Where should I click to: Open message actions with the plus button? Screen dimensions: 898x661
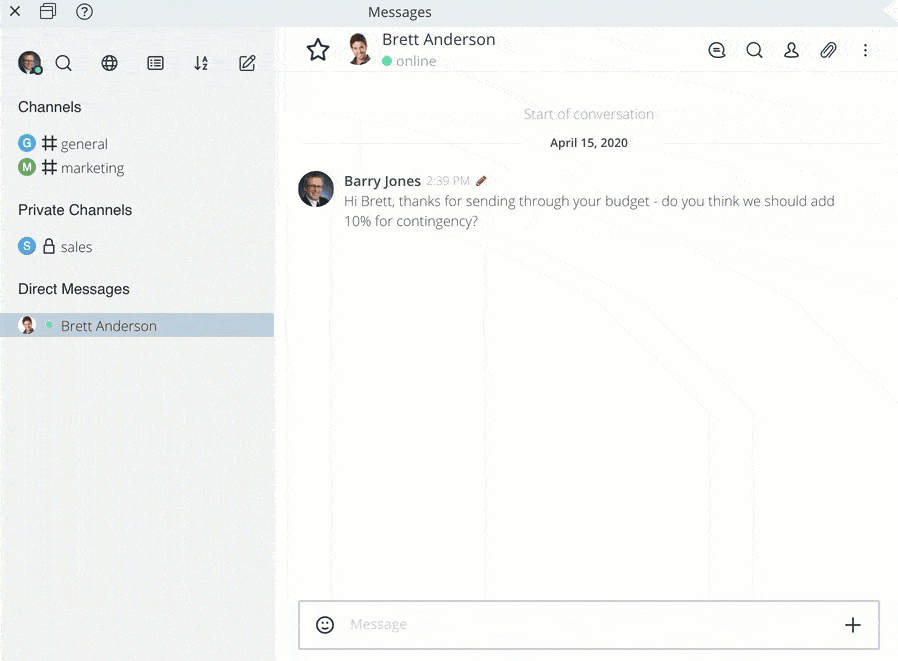click(x=853, y=624)
